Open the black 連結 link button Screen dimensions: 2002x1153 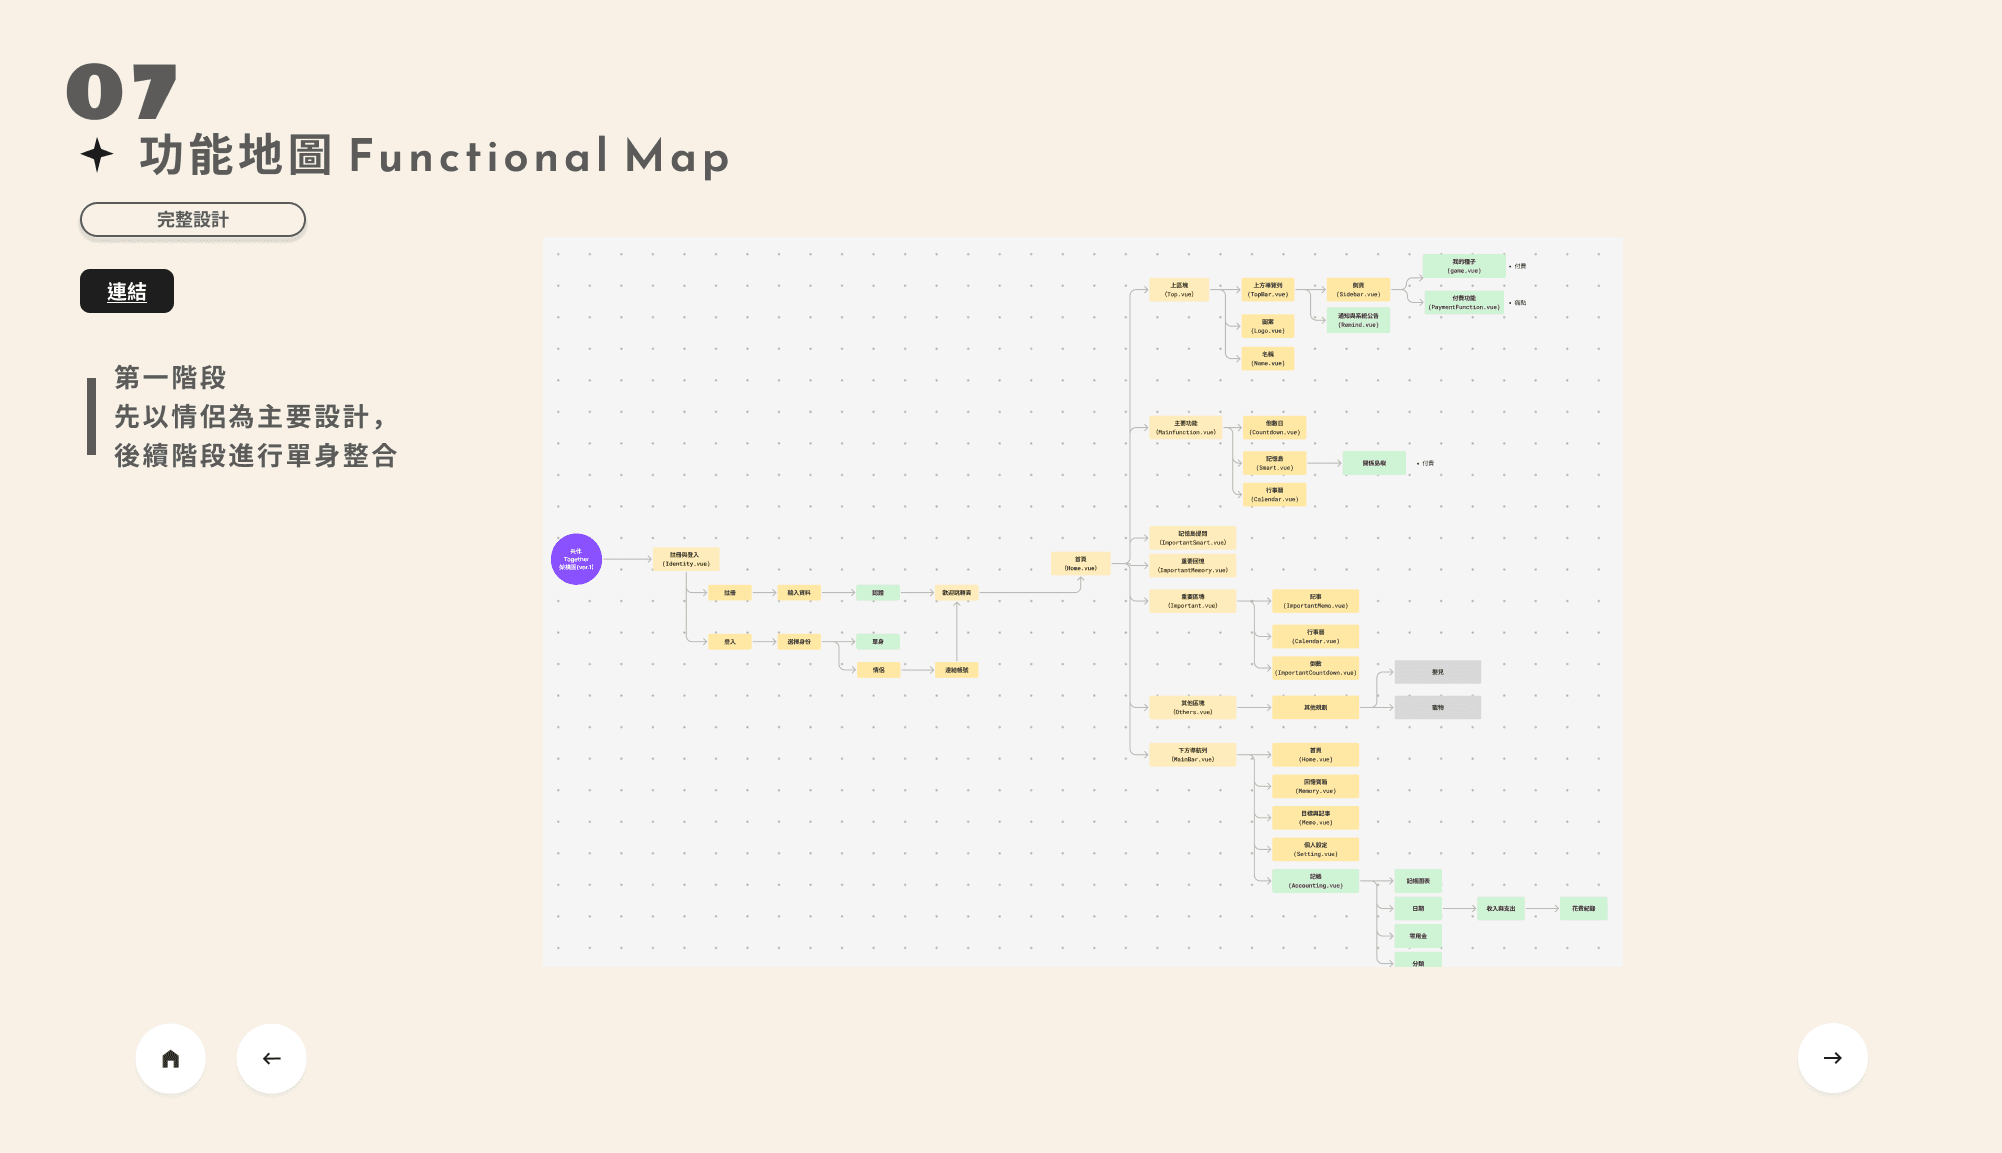pyautogui.click(x=127, y=291)
